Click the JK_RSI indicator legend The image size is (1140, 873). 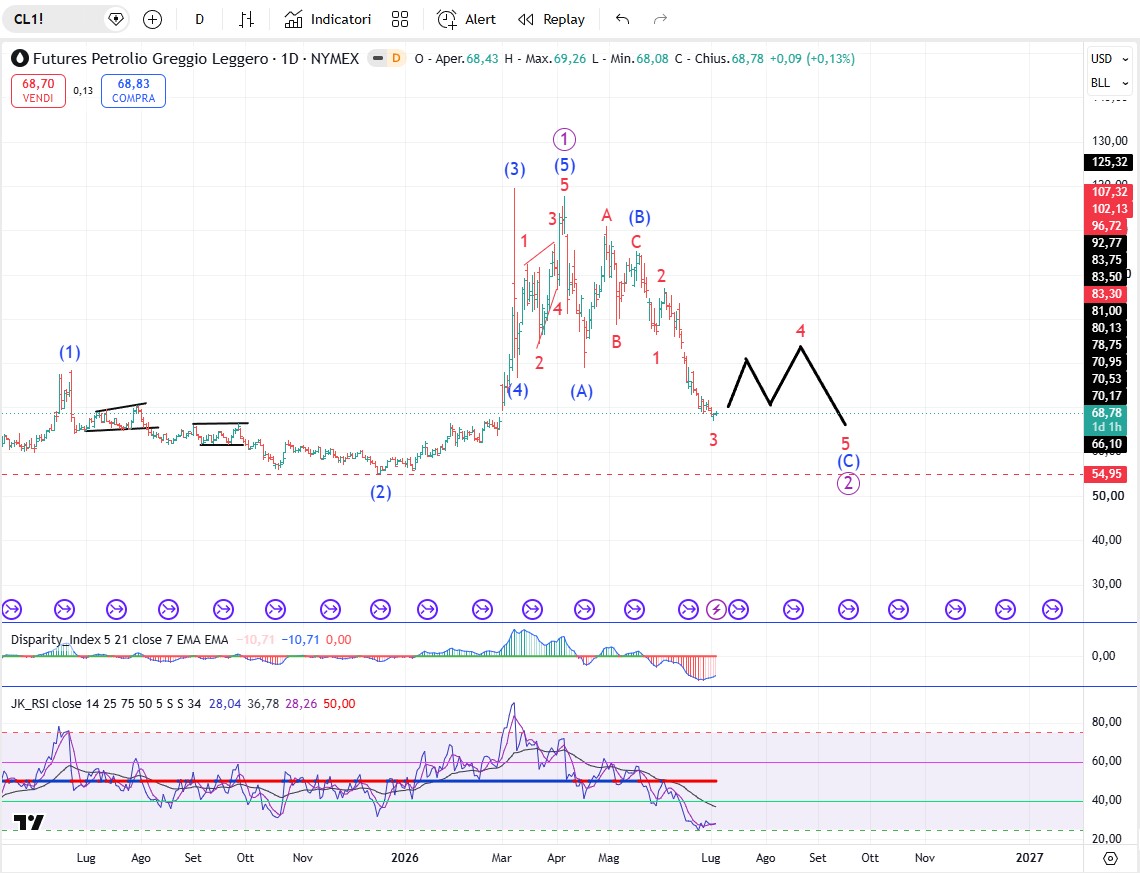click(105, 704)
